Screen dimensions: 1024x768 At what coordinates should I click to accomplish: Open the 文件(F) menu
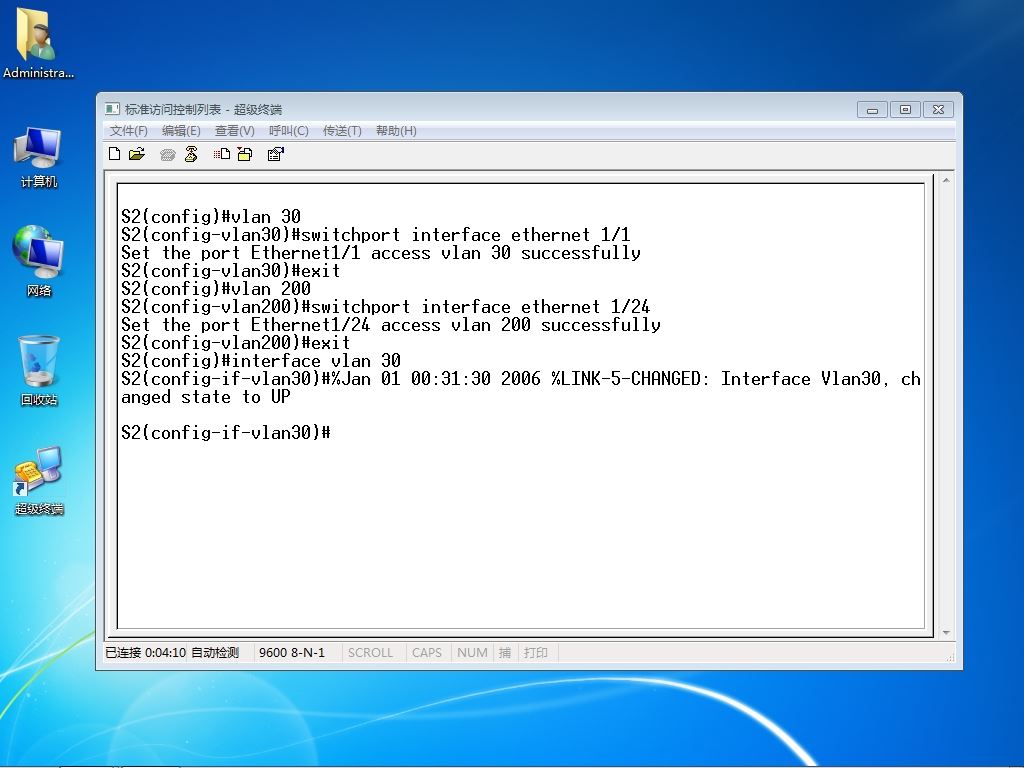[x=129, y=131]
